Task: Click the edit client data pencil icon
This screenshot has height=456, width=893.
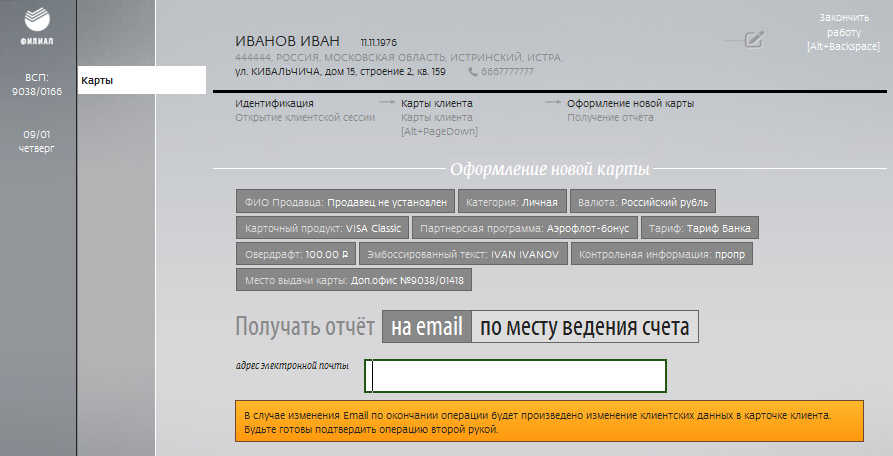Action: [x=754, y=39]
